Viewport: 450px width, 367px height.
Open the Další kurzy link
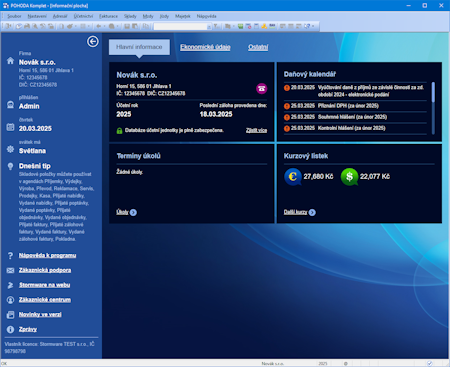tap(295, 212)
